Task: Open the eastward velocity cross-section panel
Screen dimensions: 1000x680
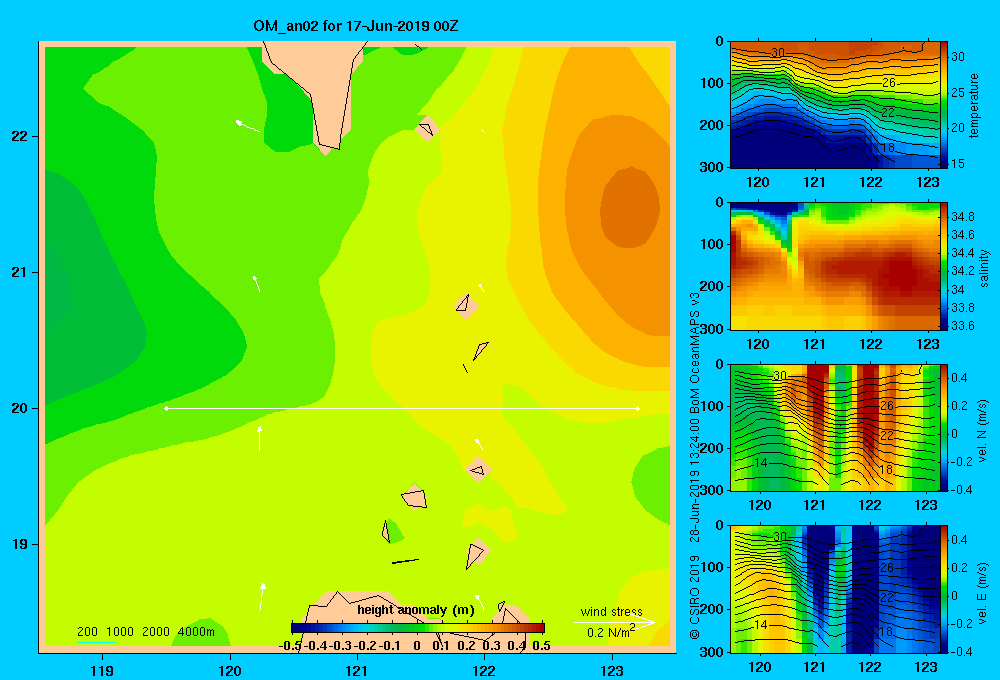Action: coord(835,589)
